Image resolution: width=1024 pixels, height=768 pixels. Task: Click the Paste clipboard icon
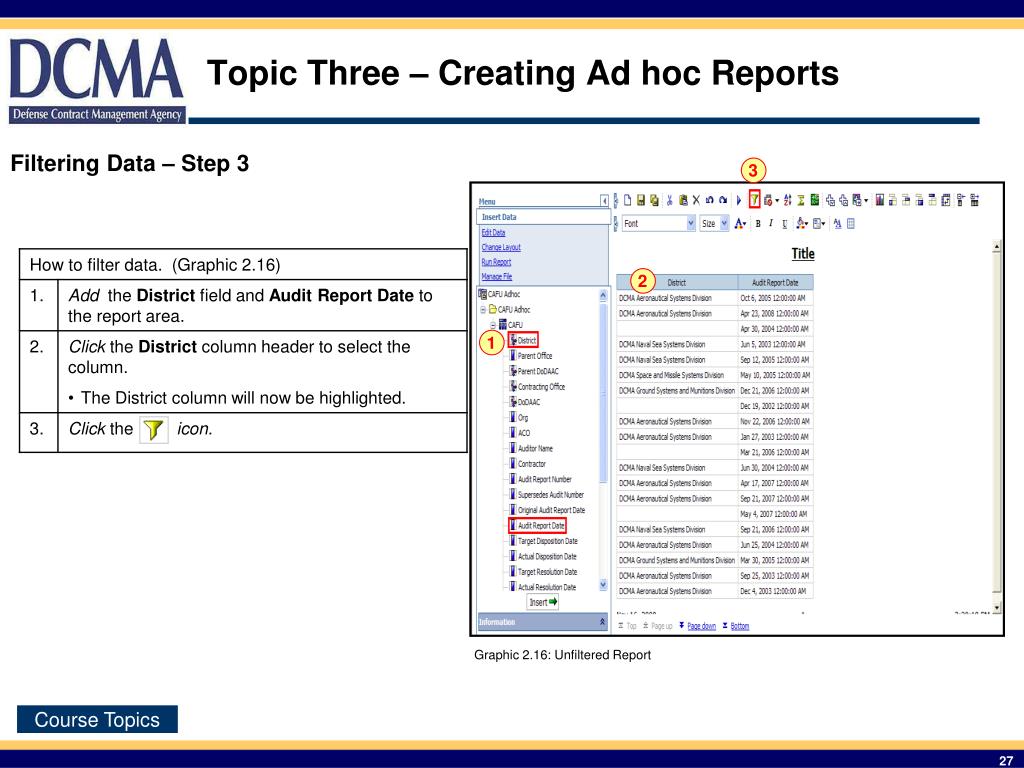tap(684, 200)
